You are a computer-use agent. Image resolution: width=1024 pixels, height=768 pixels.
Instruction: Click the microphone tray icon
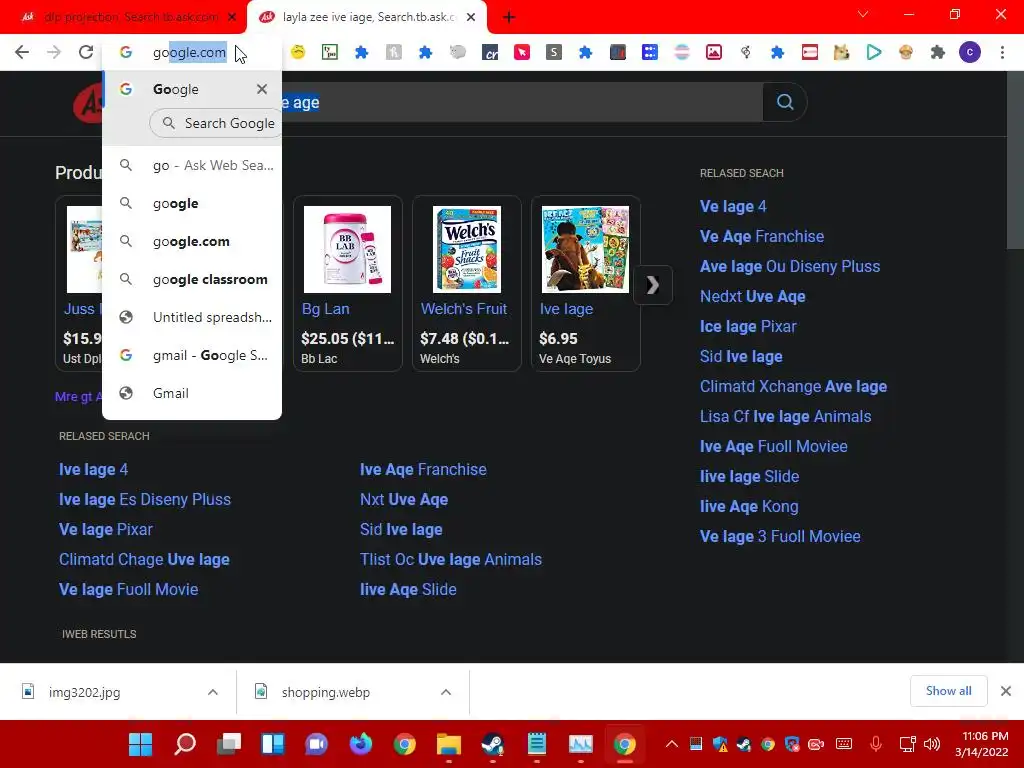tap(876, 744)
